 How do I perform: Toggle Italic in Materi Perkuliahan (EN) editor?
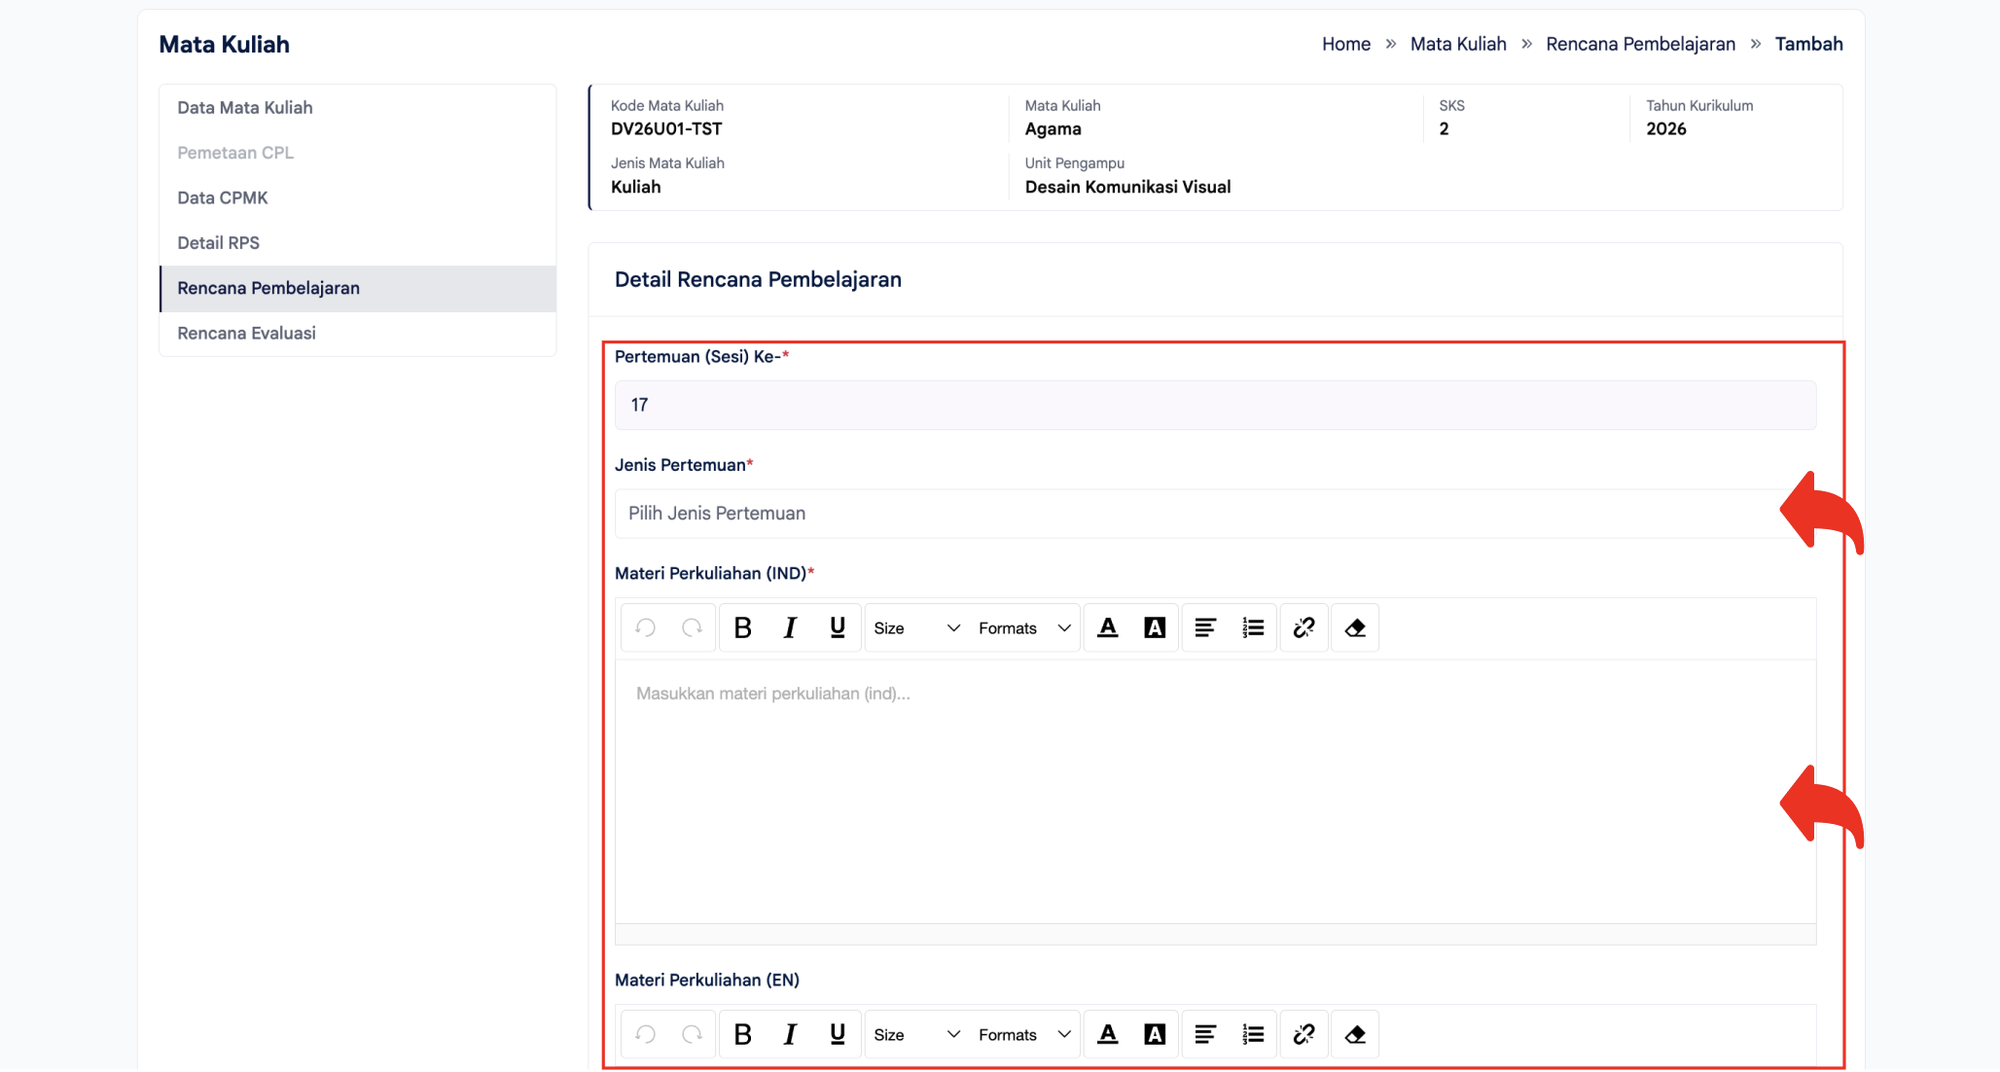pyautogui.click(x=790, y=1034)
